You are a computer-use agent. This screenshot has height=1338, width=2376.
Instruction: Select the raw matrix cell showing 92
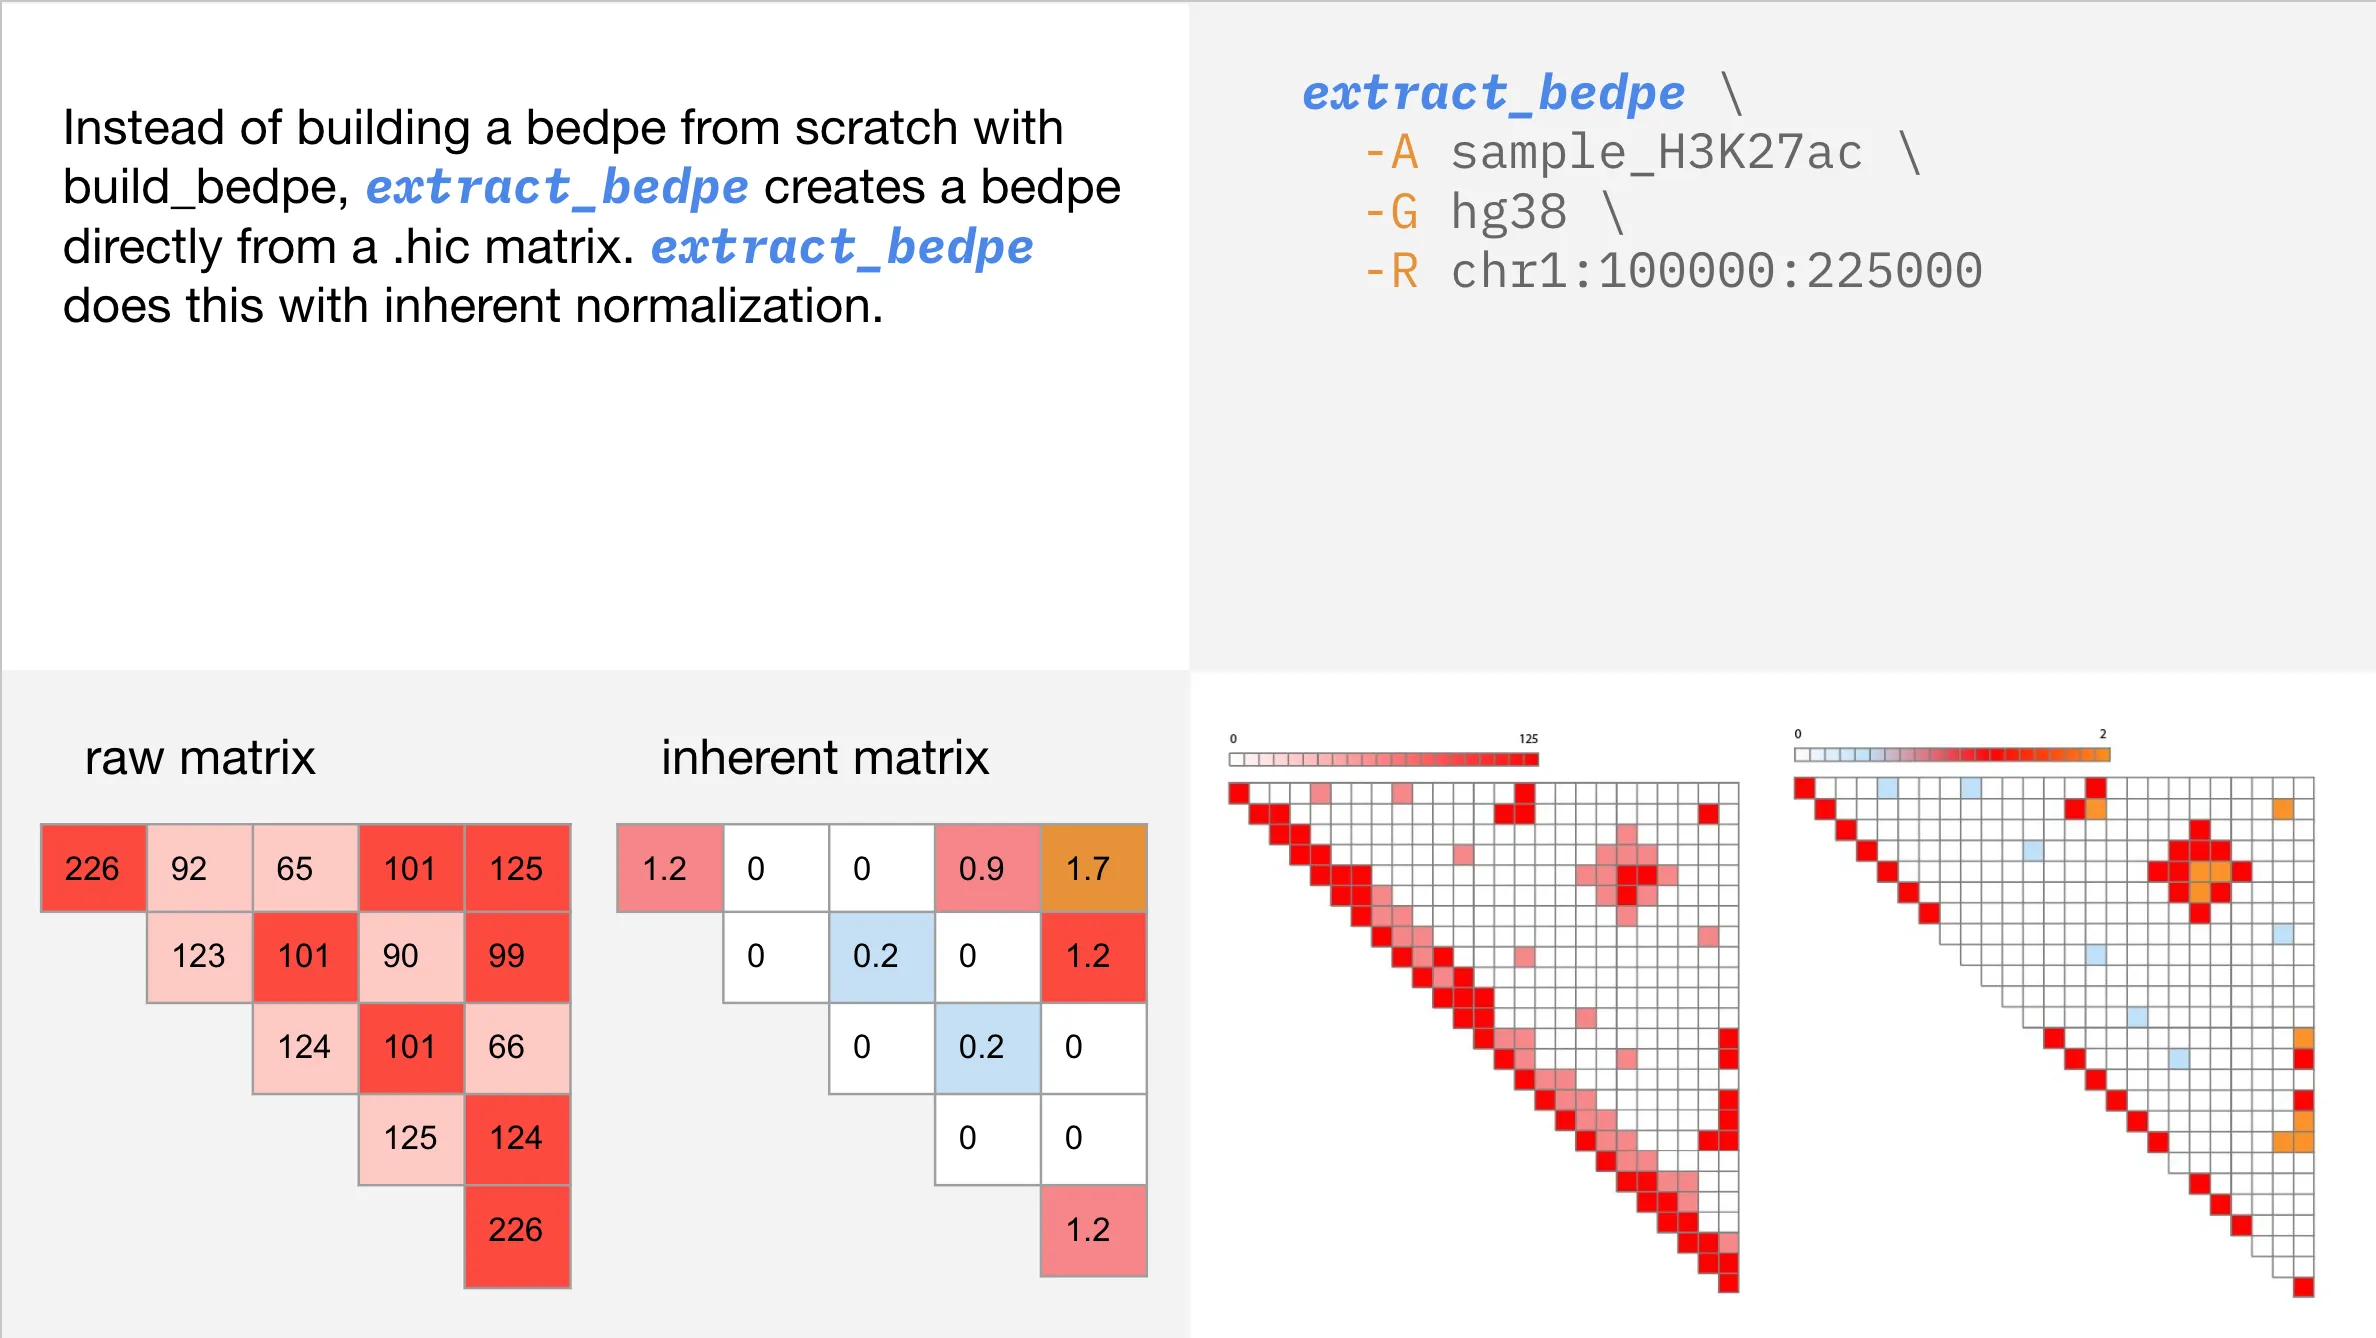[199, 868]
